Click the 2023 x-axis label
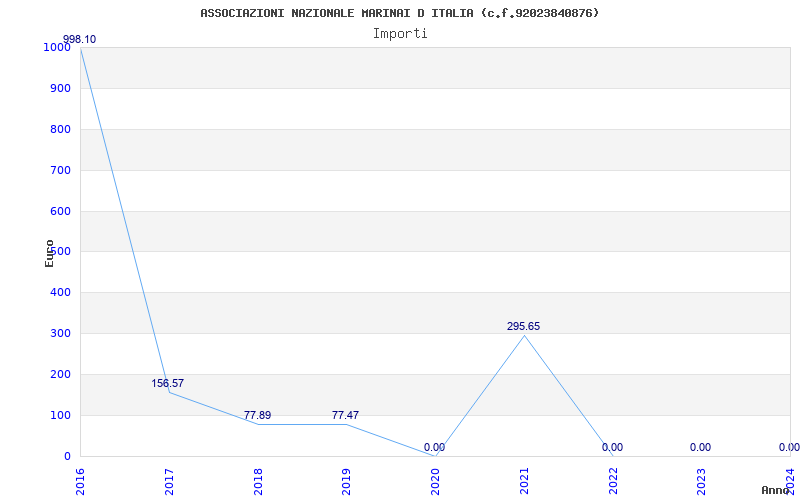Viewport: 800px width, 500px height. [702, 482]
